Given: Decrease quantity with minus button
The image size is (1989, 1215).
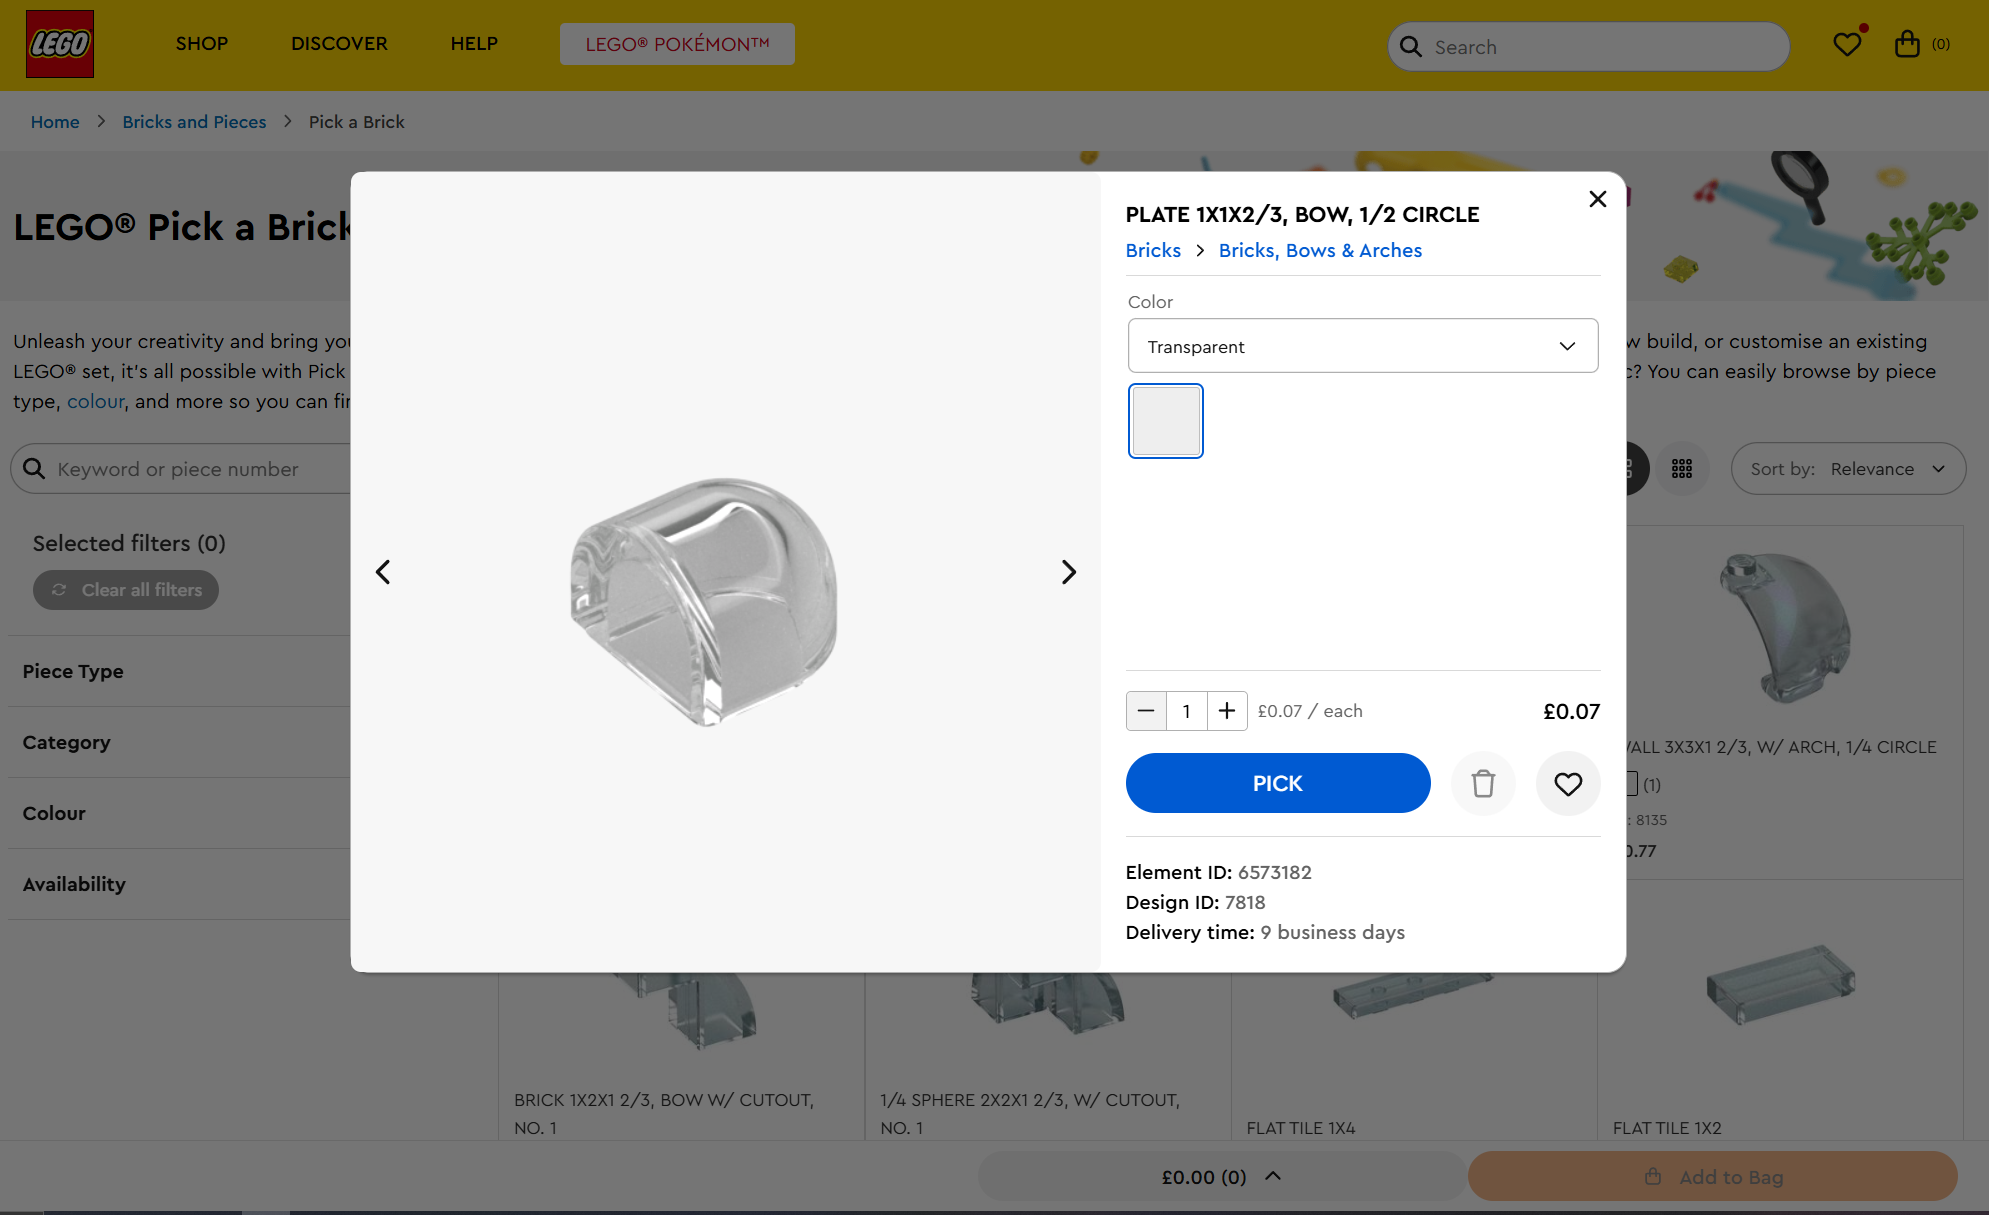Looking at the screenshot, I should [1146, 711].
